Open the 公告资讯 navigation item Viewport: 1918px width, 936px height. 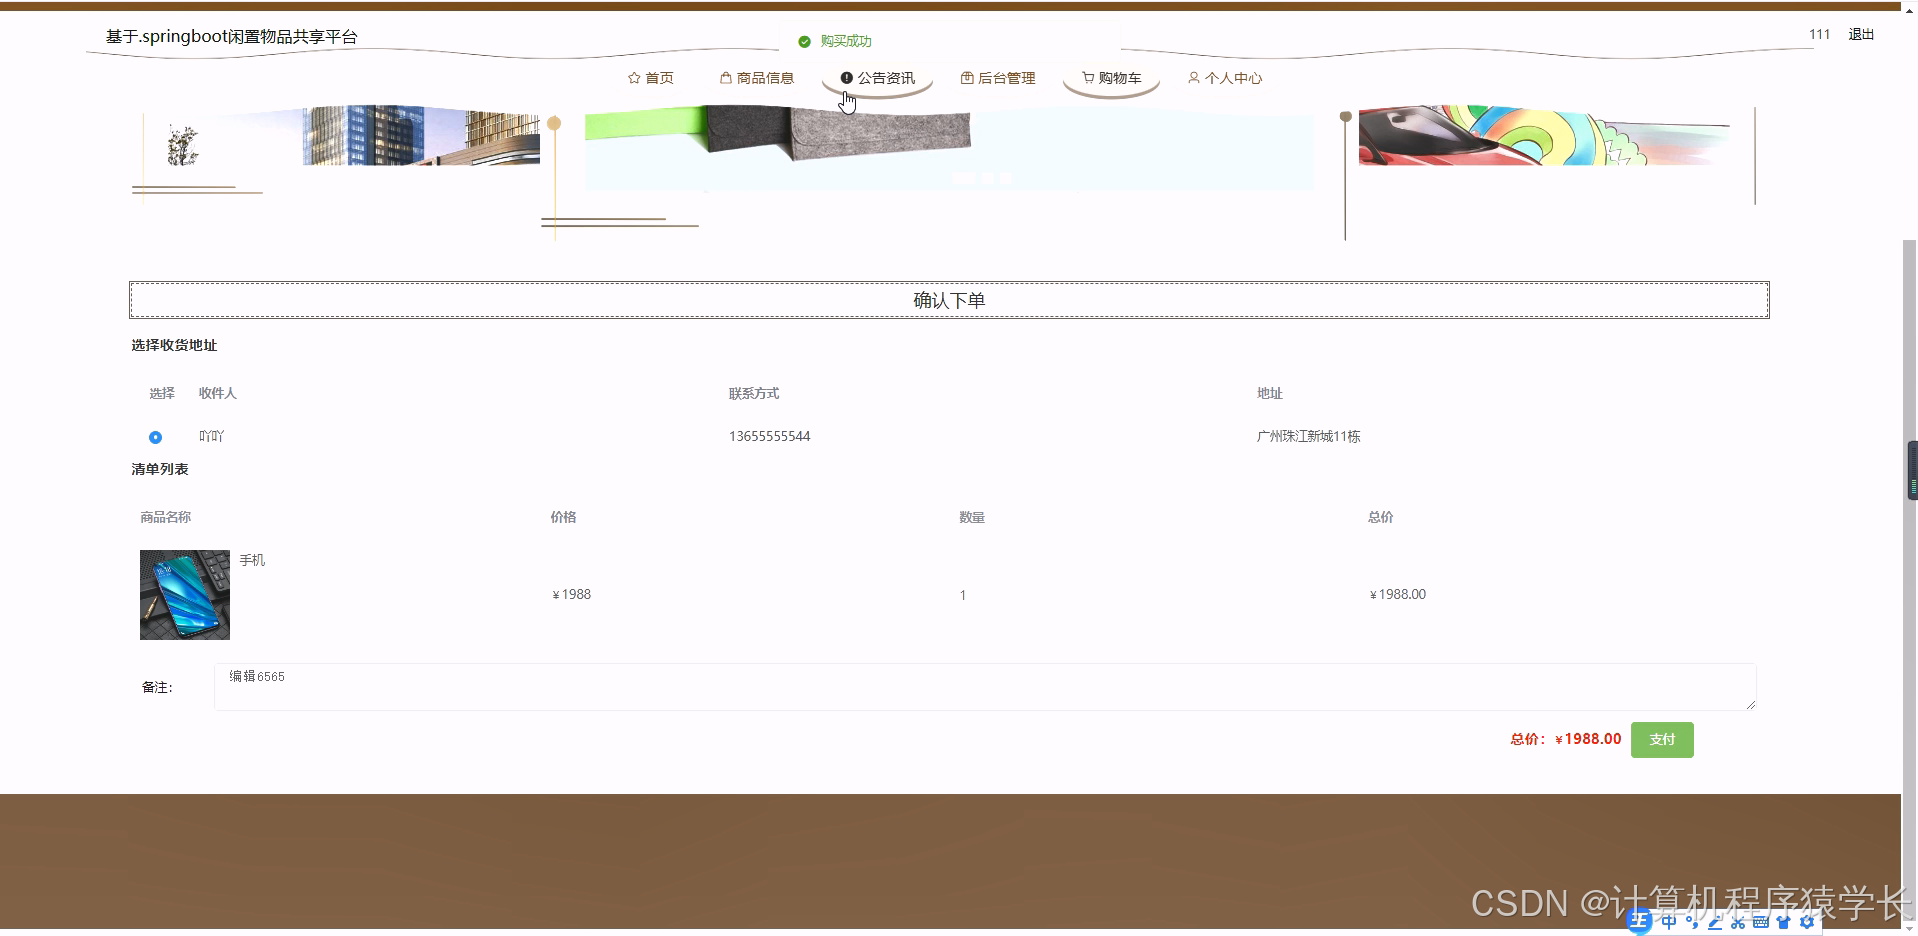point(886,77)
